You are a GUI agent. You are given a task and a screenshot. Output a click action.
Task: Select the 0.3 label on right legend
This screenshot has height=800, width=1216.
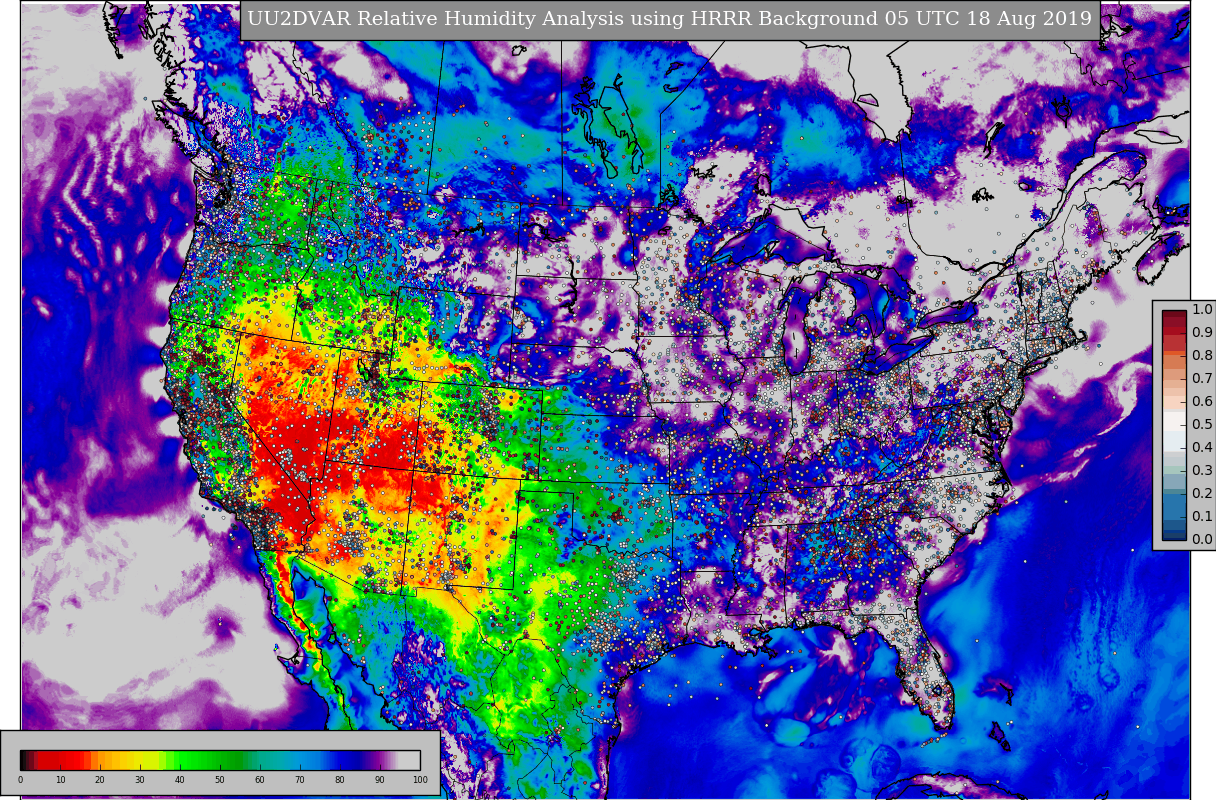[1202, 471]
